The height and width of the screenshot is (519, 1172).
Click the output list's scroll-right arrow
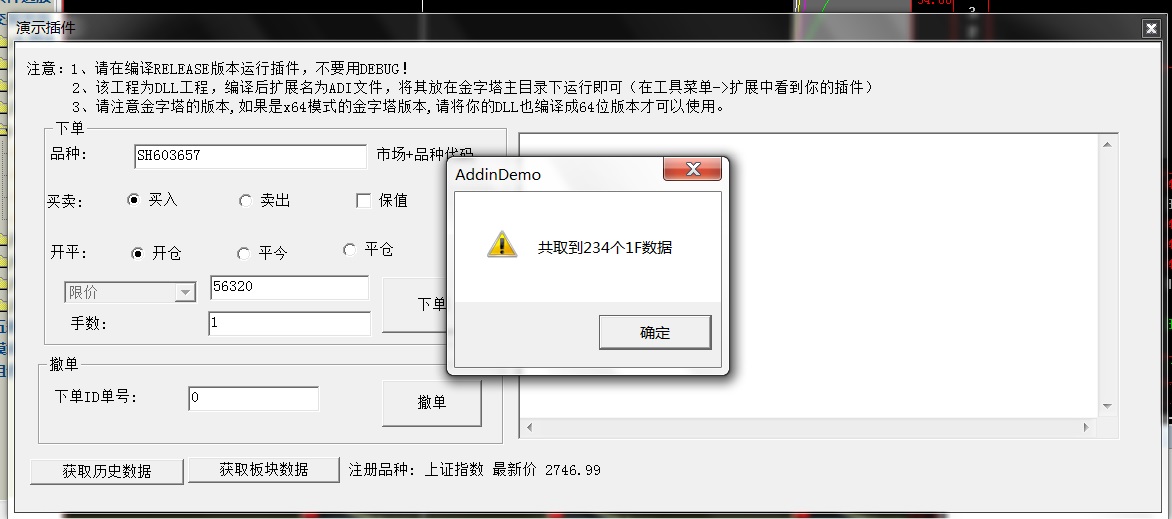(x=1086, y=427)
